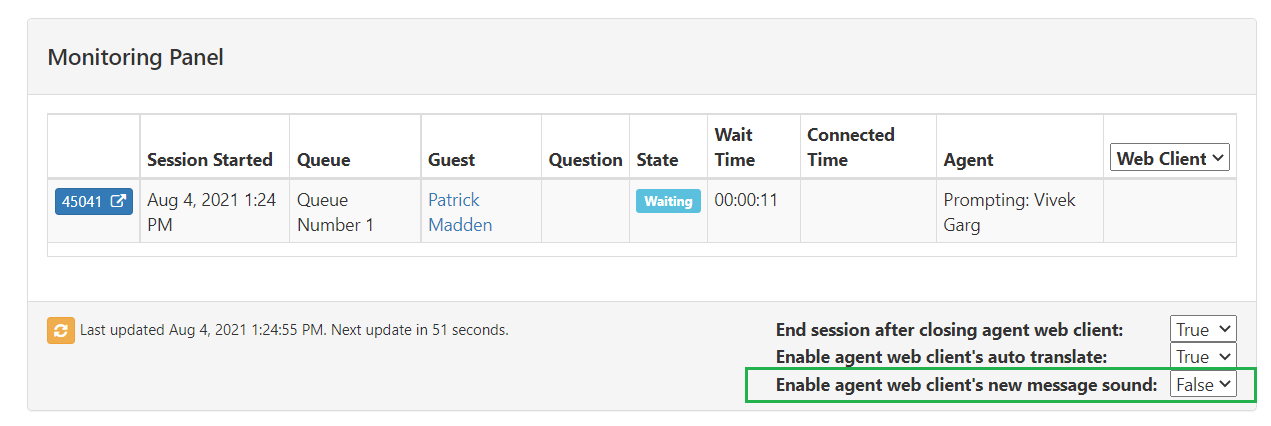Click the State column header
The width and height of the screenshot is (1271, 426).
tap(657, 159)
